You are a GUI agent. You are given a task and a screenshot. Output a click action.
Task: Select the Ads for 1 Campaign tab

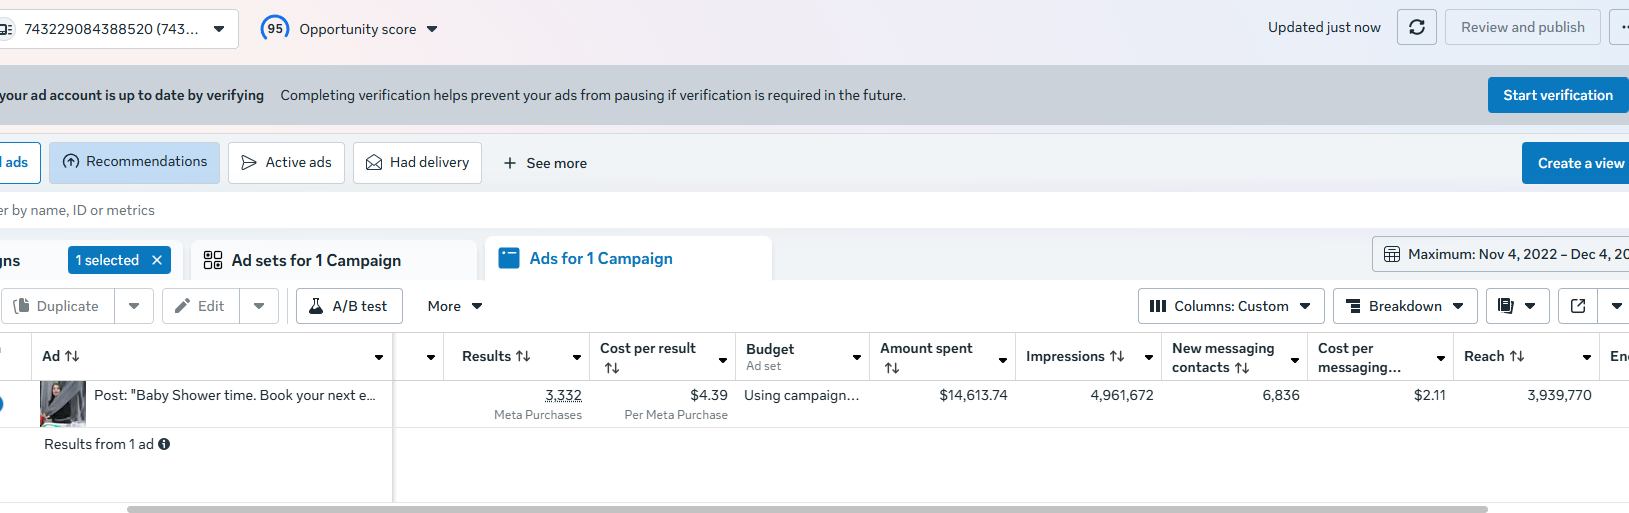(601, 259)
